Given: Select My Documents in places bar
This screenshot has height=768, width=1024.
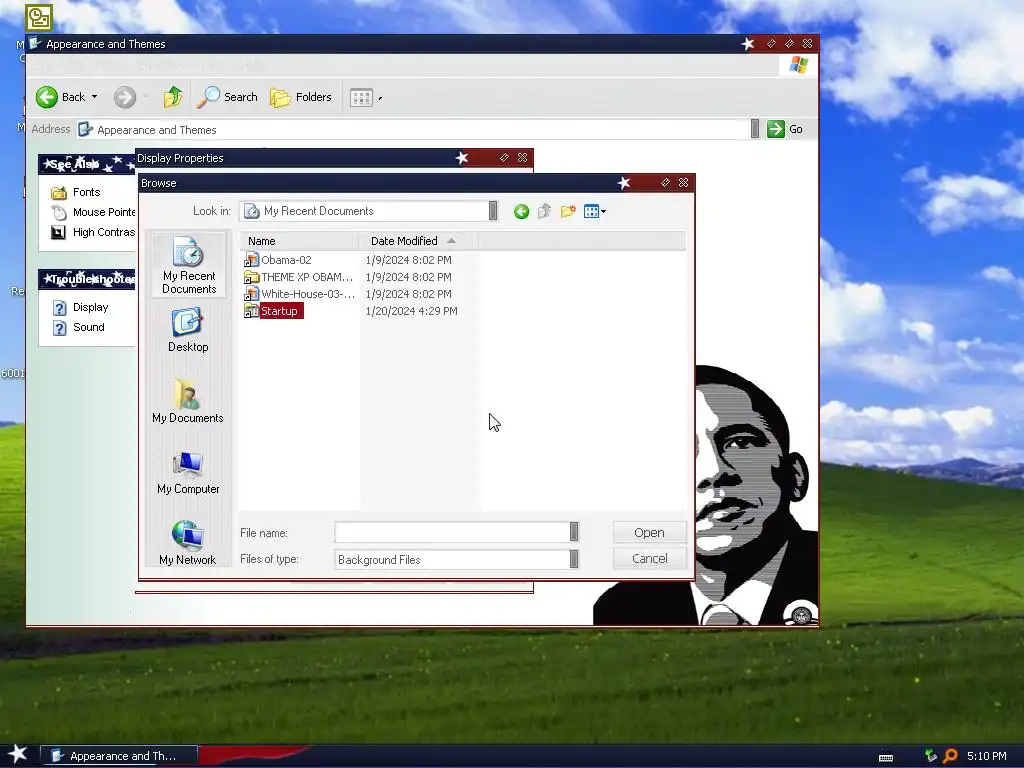Looking at the screenshot, I should 188,402.
